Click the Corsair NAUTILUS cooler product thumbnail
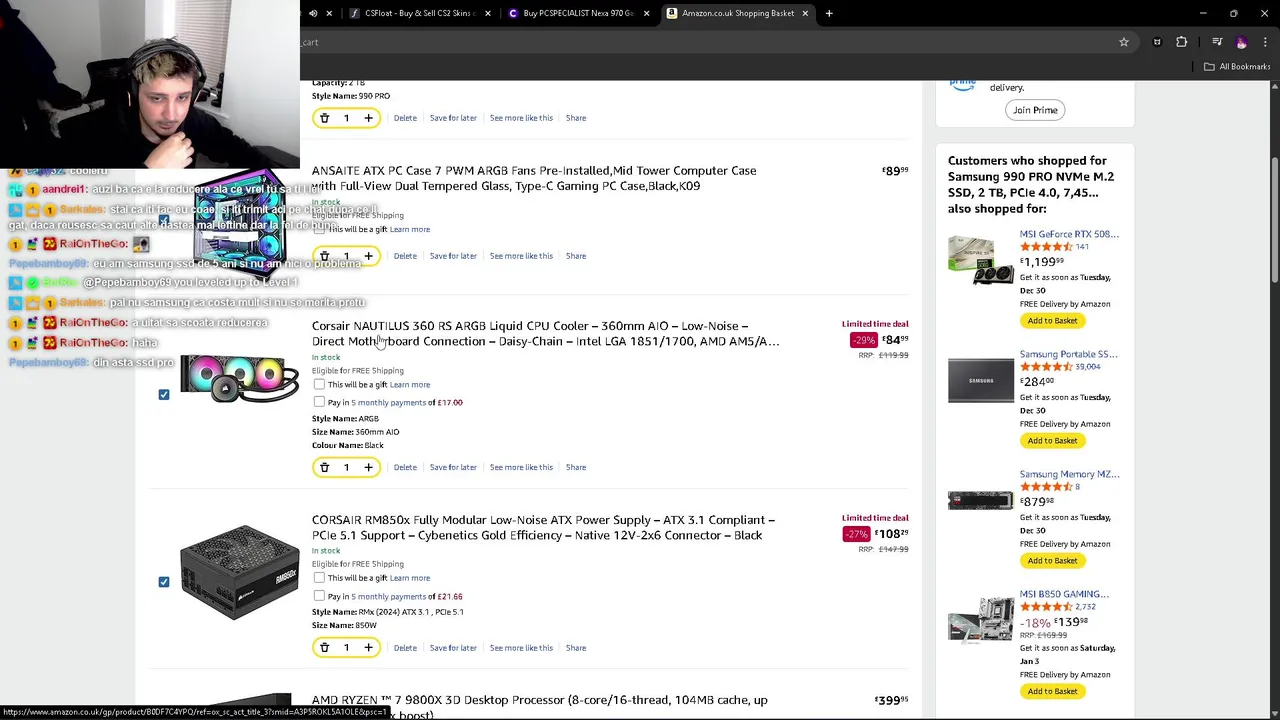Viewport: 1280px width, 720px height. click(x=240, y=378)
